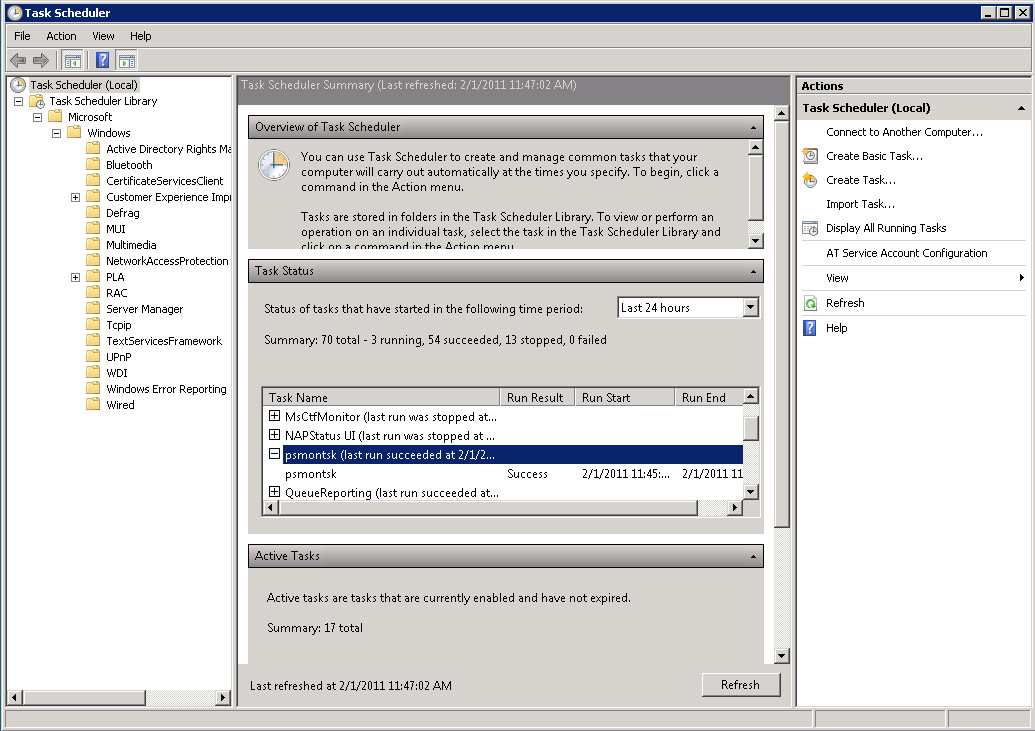
Task: Click the Bluetooth folder icon
Action: [x=94, y=164]
